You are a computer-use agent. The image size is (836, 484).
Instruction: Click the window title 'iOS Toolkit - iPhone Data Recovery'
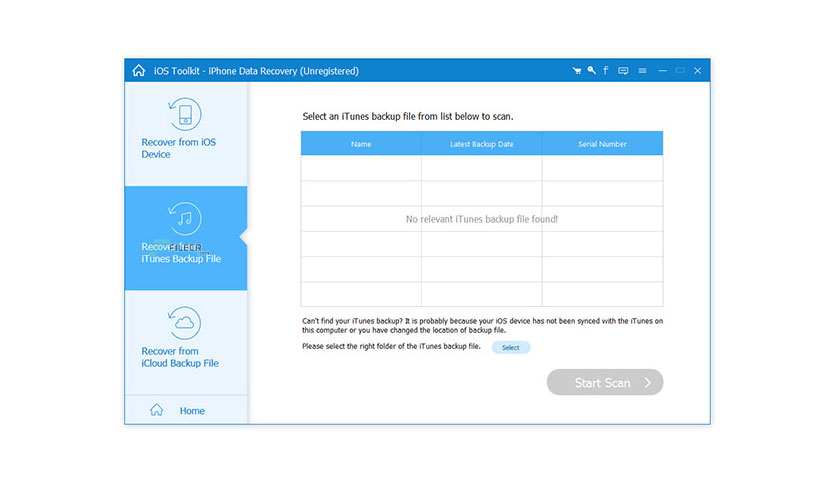coord(256,71)
